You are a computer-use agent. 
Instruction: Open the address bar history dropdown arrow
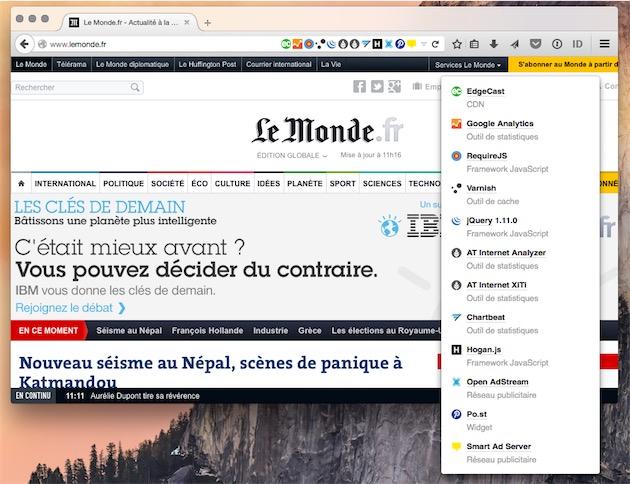click(x=424, y=44)
